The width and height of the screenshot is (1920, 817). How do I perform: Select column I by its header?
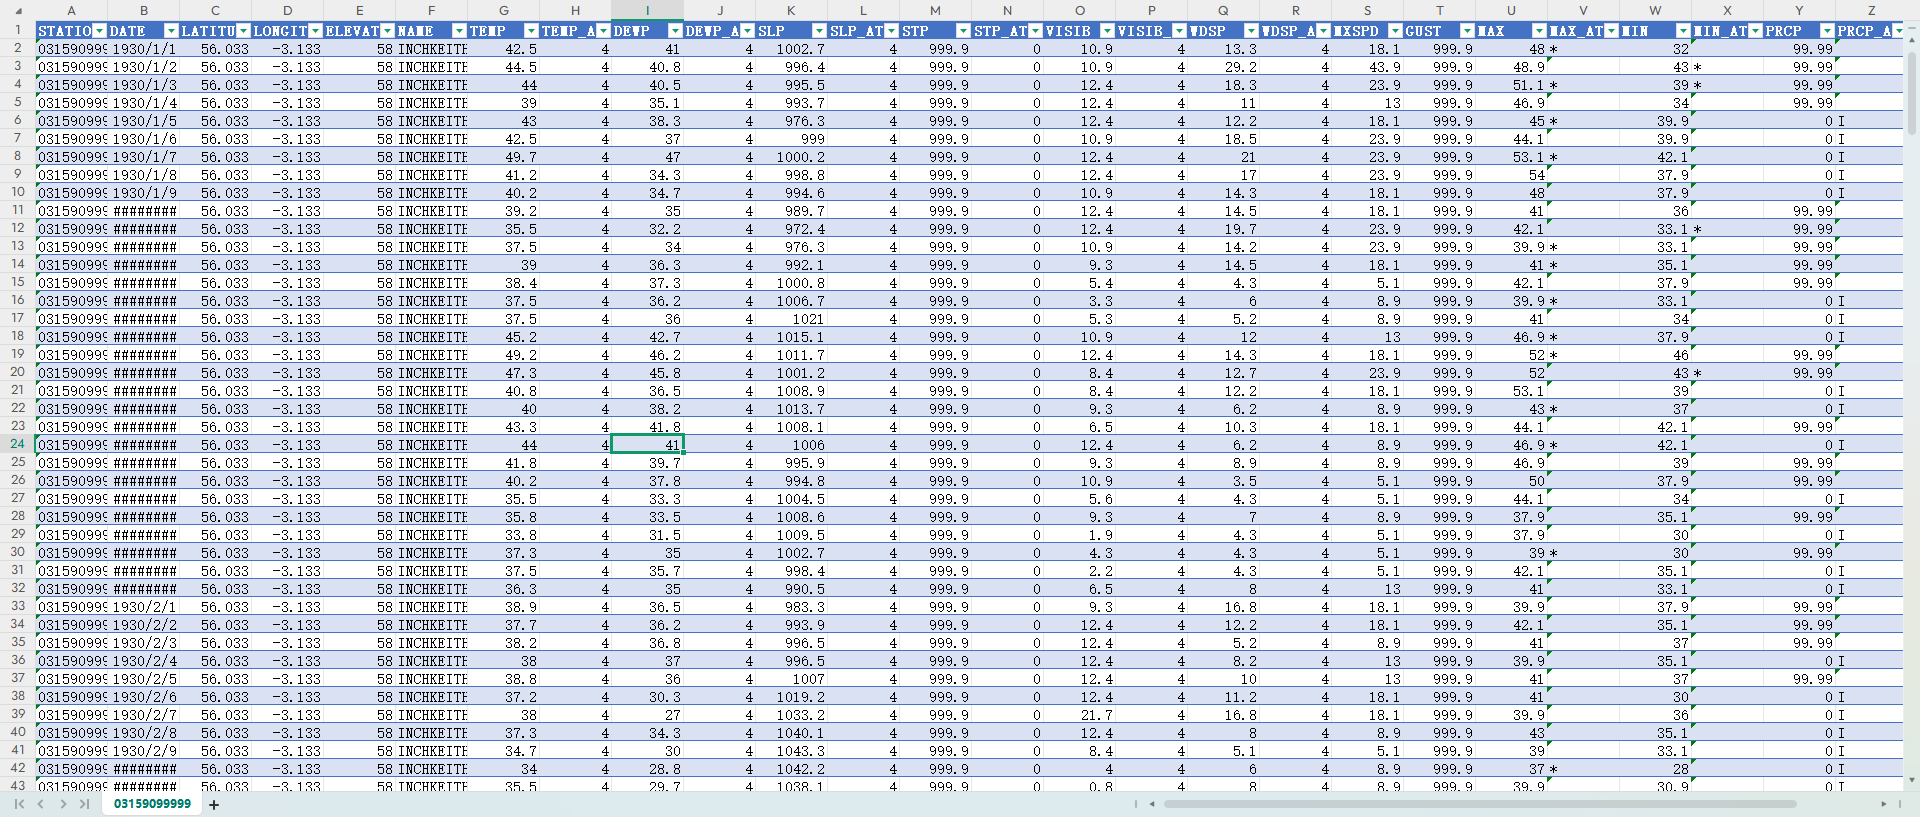(x=647, y=10)
